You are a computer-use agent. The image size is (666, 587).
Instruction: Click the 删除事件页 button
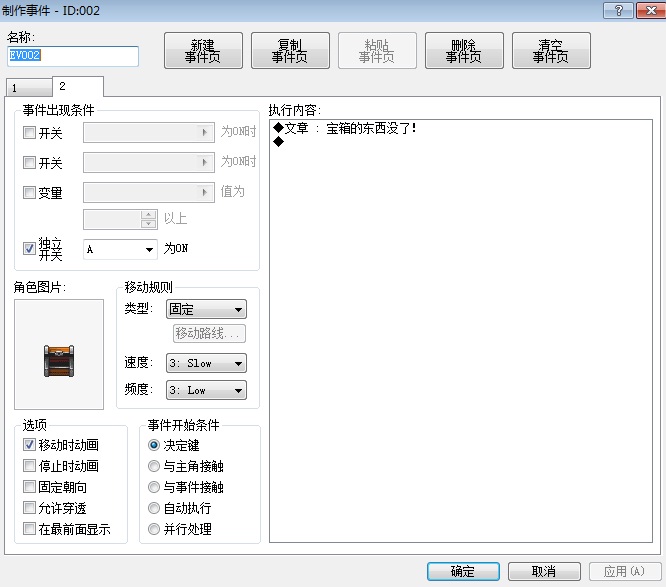coord(464,51)
